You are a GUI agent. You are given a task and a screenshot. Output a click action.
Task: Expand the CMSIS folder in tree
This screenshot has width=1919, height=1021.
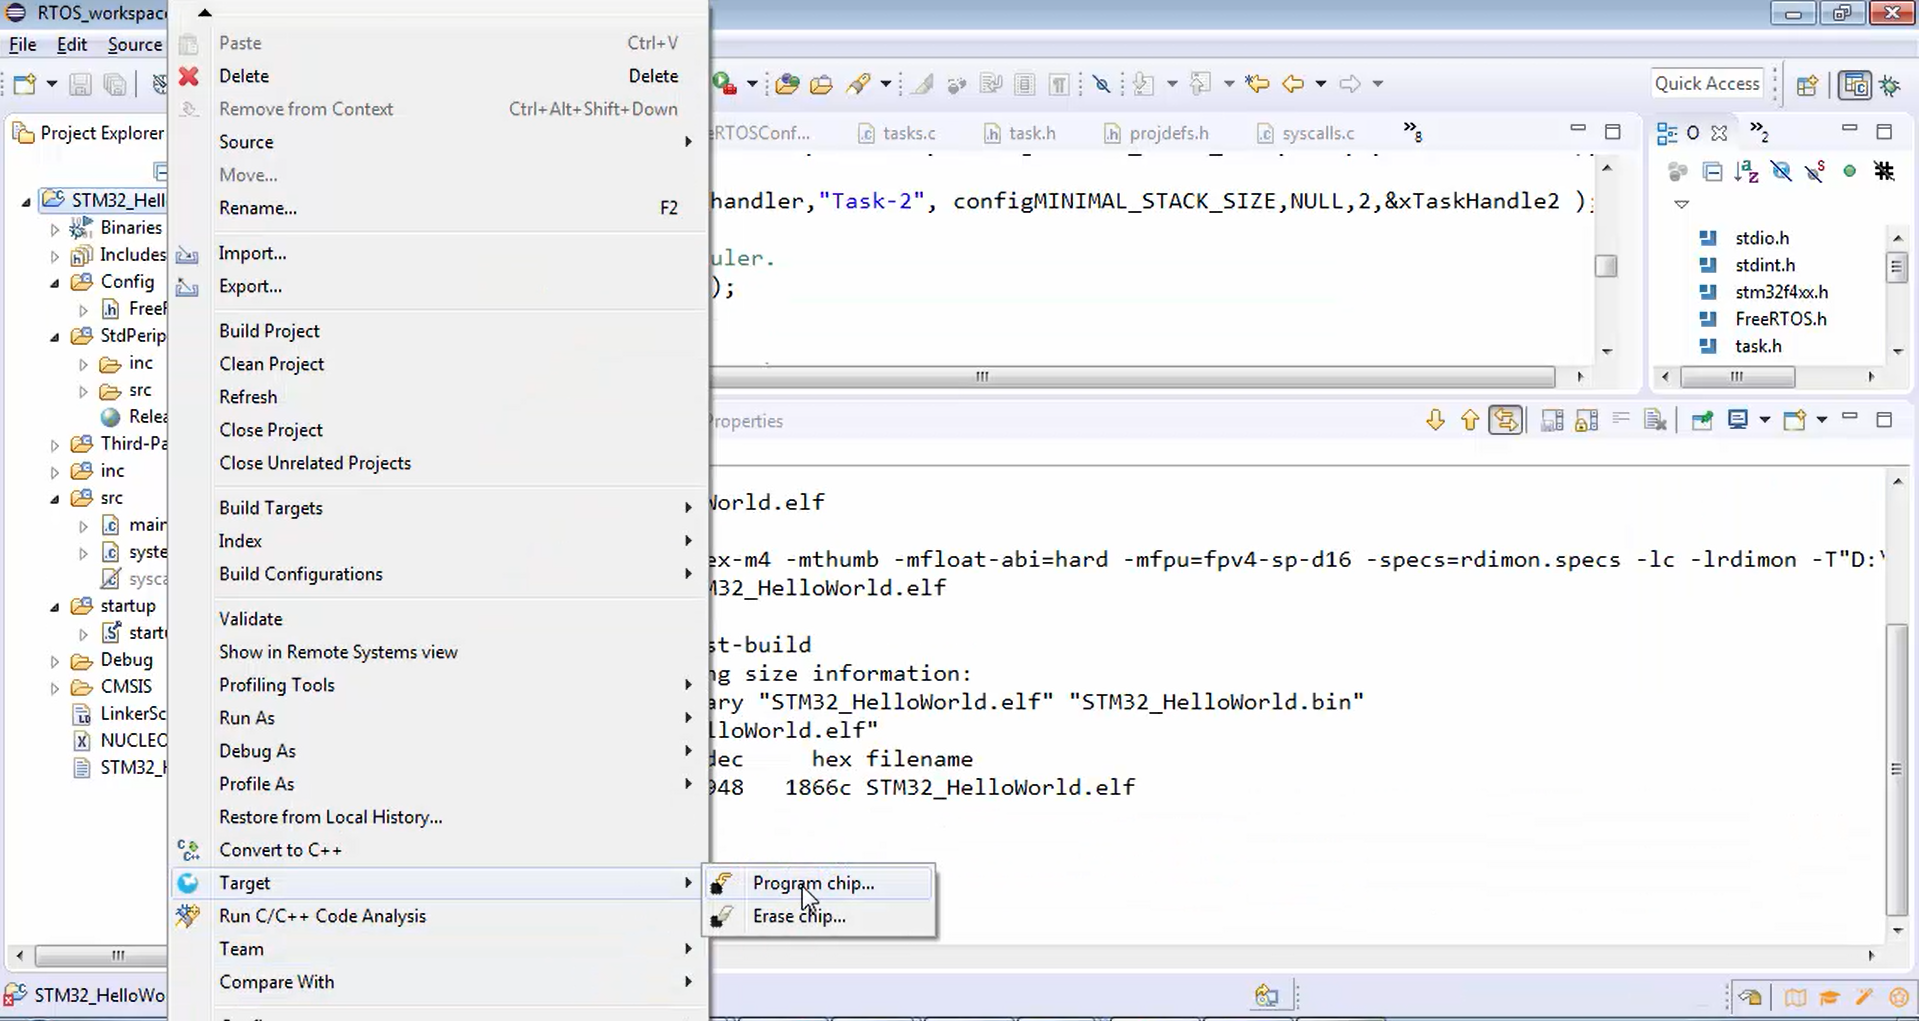coord(55,688)
